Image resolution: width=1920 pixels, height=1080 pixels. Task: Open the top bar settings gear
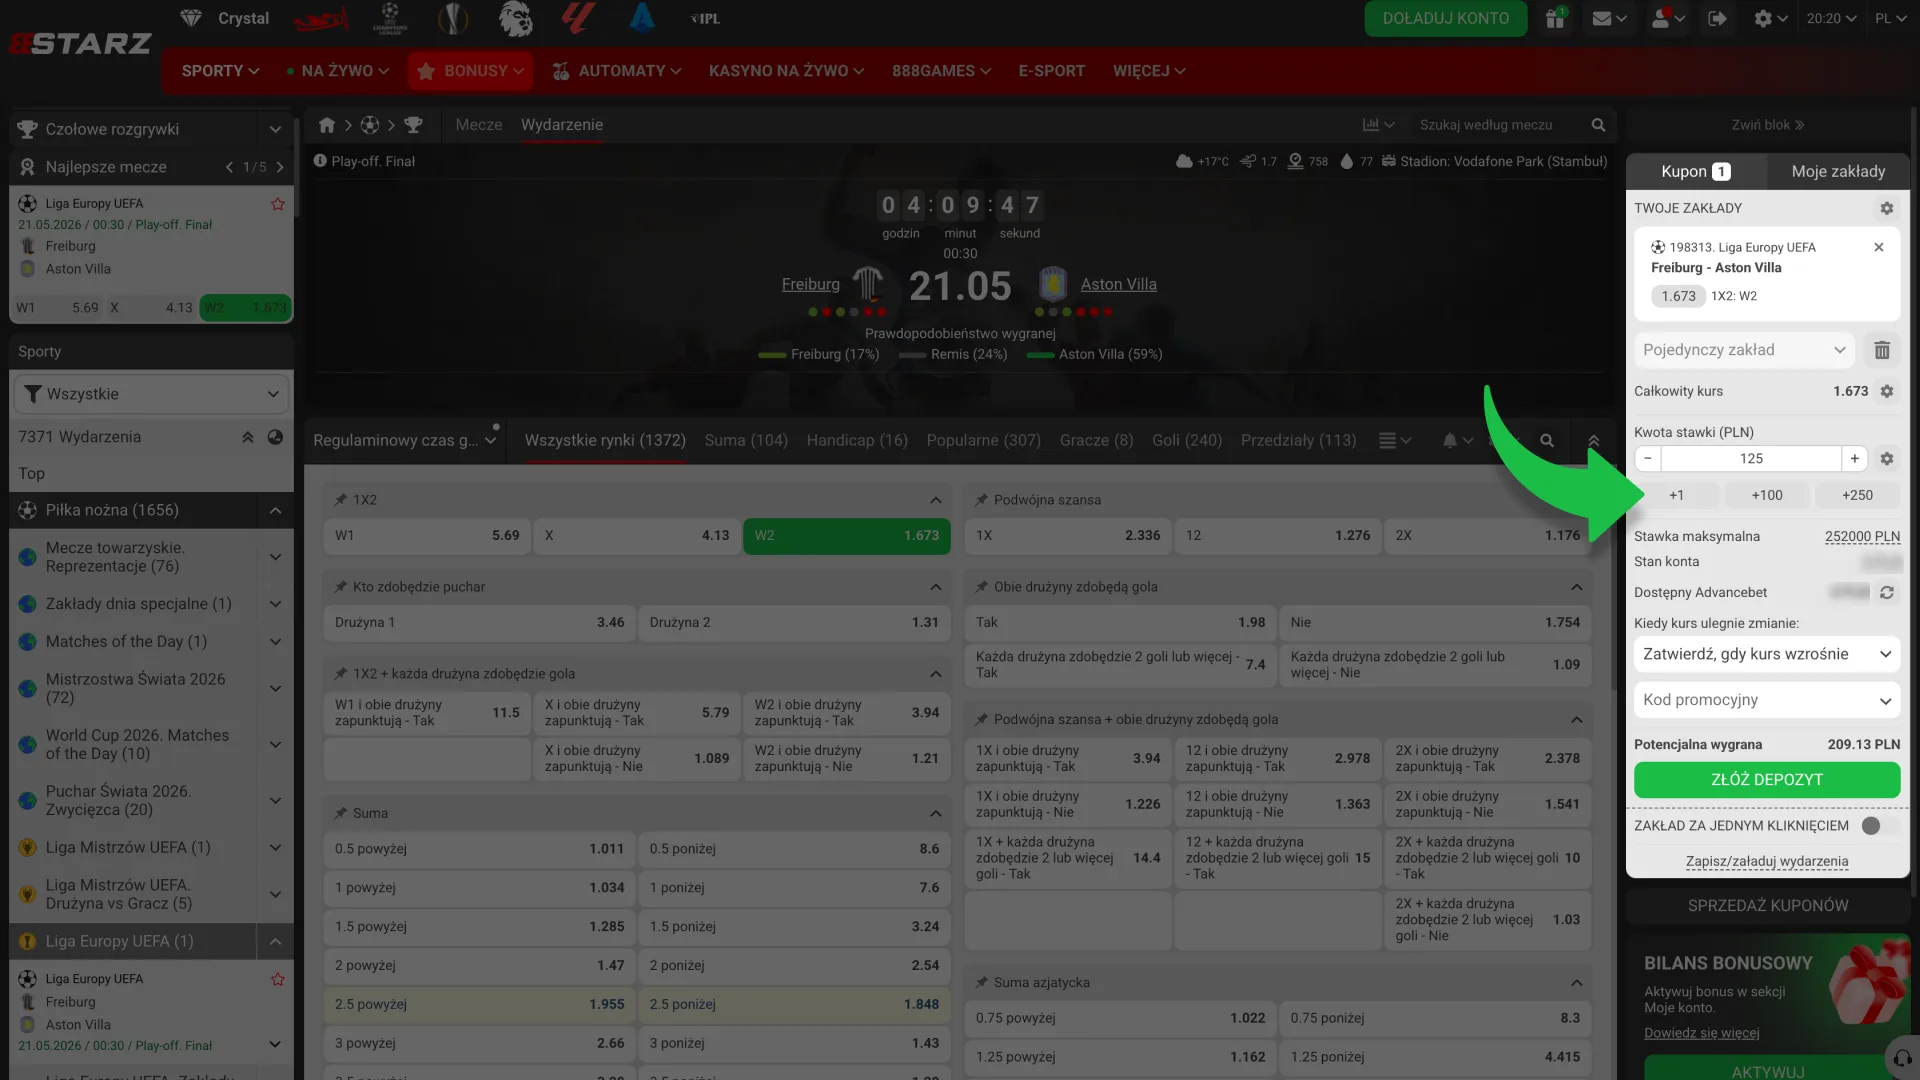[x=1770, y=18]
